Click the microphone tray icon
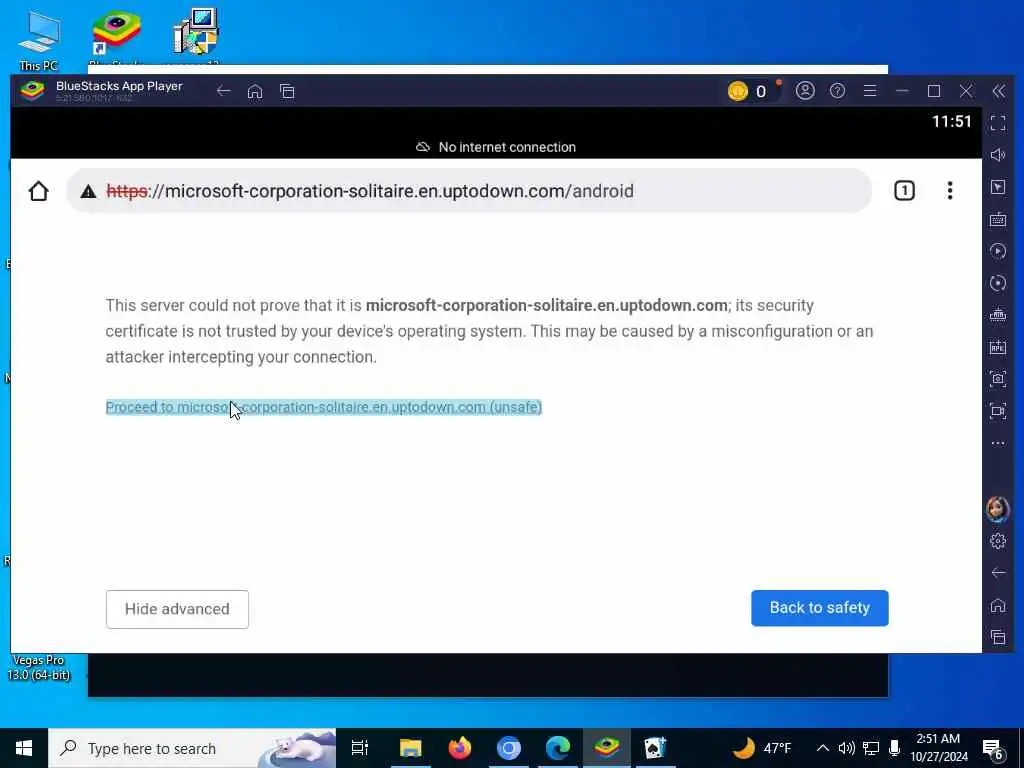The width and height of the screenshot is (1024, 768). 895,748
